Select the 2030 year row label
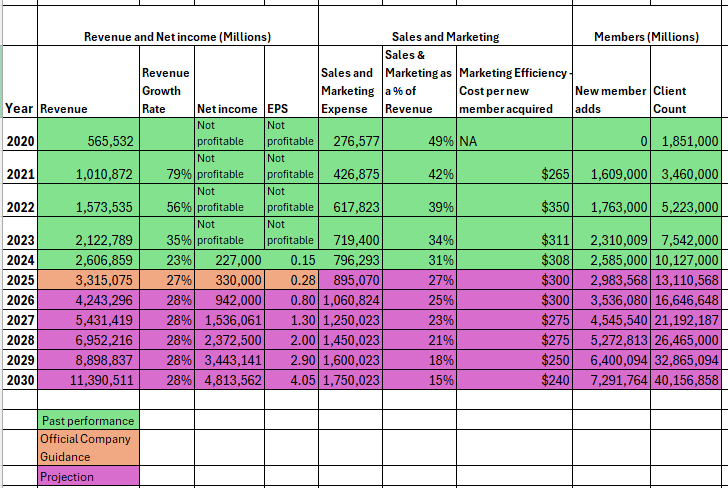The height and width of the screenshot is (488, 728). (x=20, y=380)
